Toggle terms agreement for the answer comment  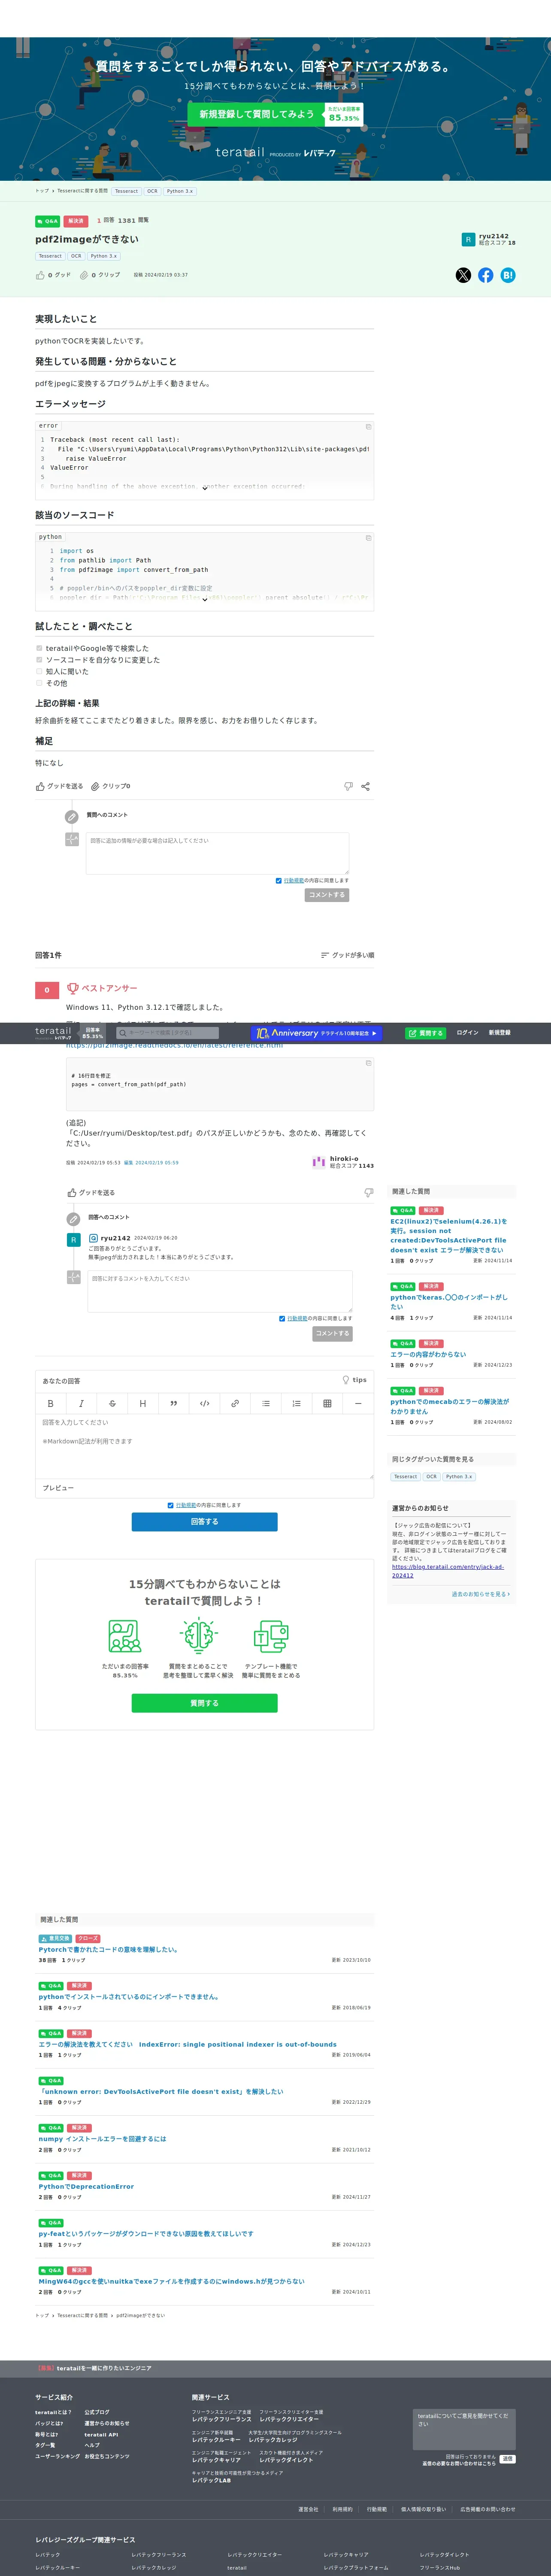pyautogui.click(x=282, y=1319)
